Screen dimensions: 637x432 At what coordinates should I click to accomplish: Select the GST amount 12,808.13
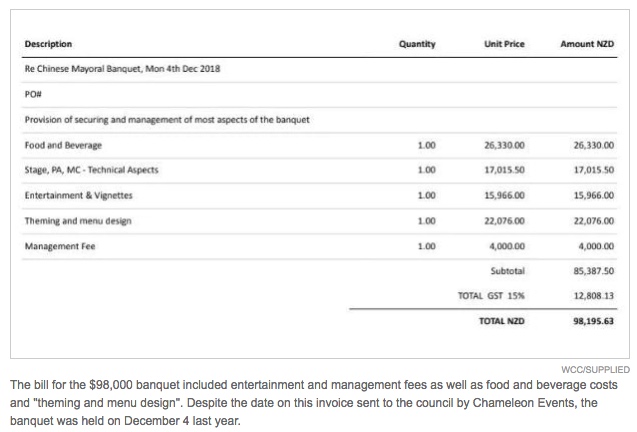(x=593, y=296)
